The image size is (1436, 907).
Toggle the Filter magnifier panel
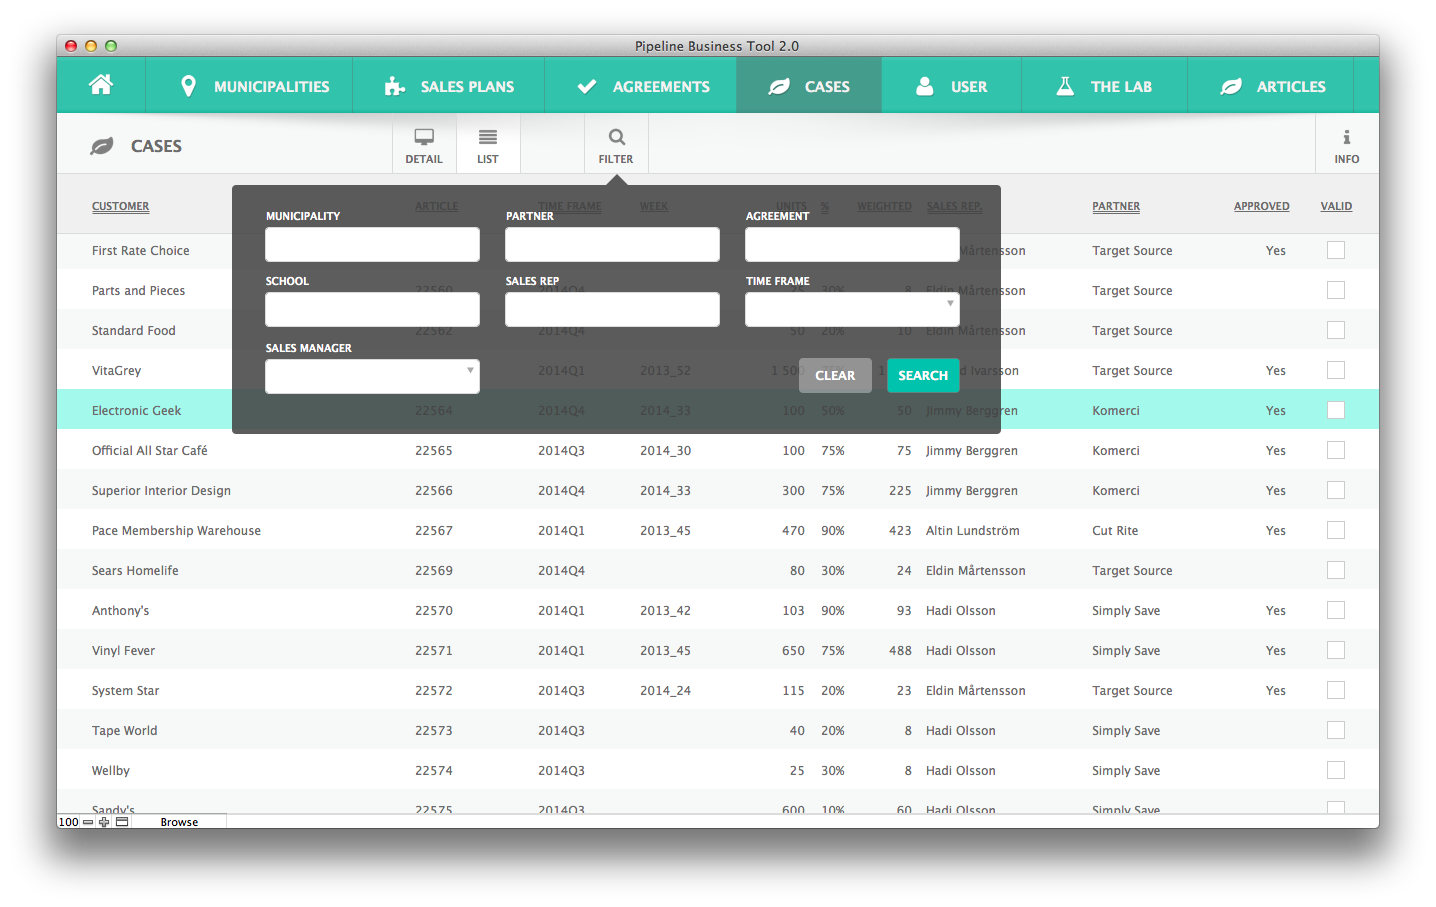click(x=616, y=145)
